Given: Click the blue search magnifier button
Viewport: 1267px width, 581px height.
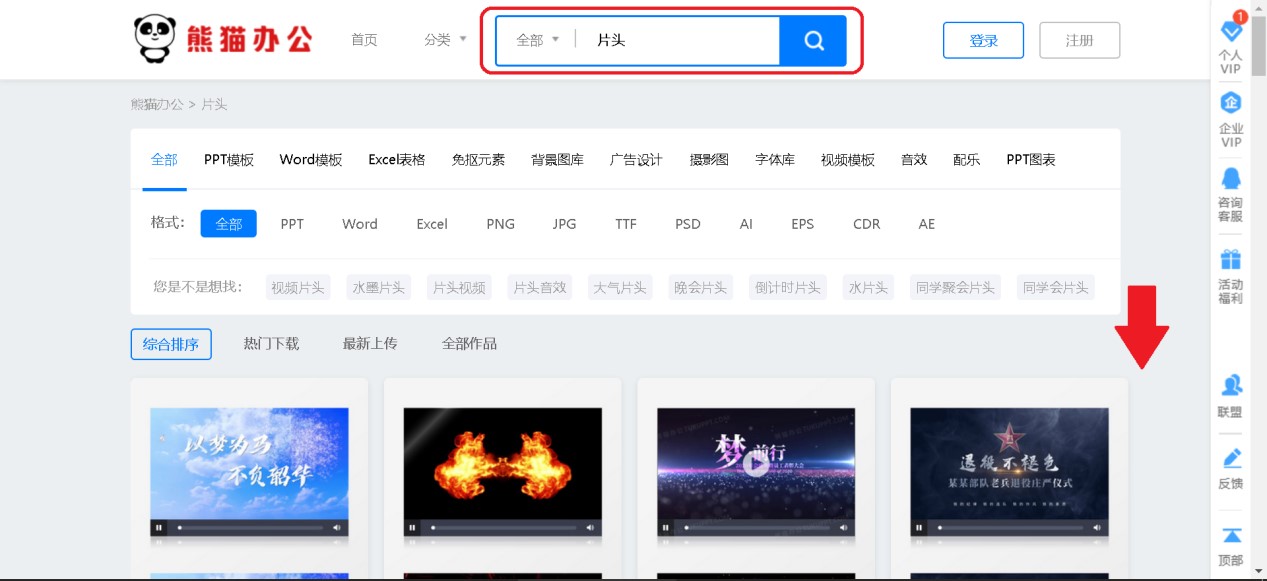Looking at the screenshot, I should pyautogui.click(x=813, y=41).
